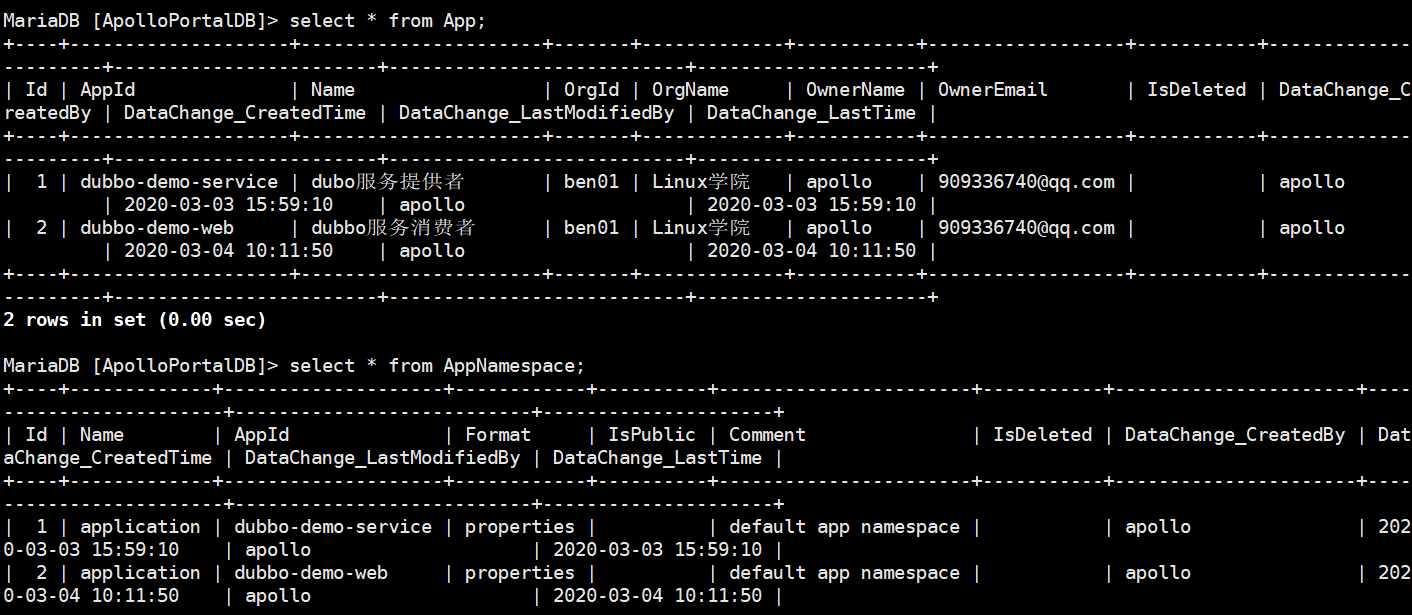1412x615 pixels.
Task: Click the IsPublic column header
Action: (x=651, y=434)
